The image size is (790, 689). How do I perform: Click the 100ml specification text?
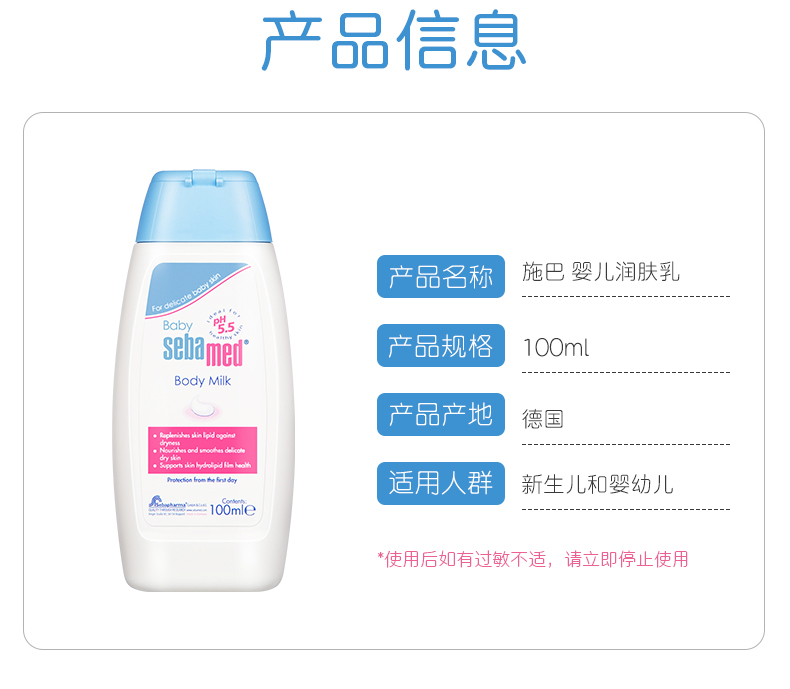coord(556,348)
